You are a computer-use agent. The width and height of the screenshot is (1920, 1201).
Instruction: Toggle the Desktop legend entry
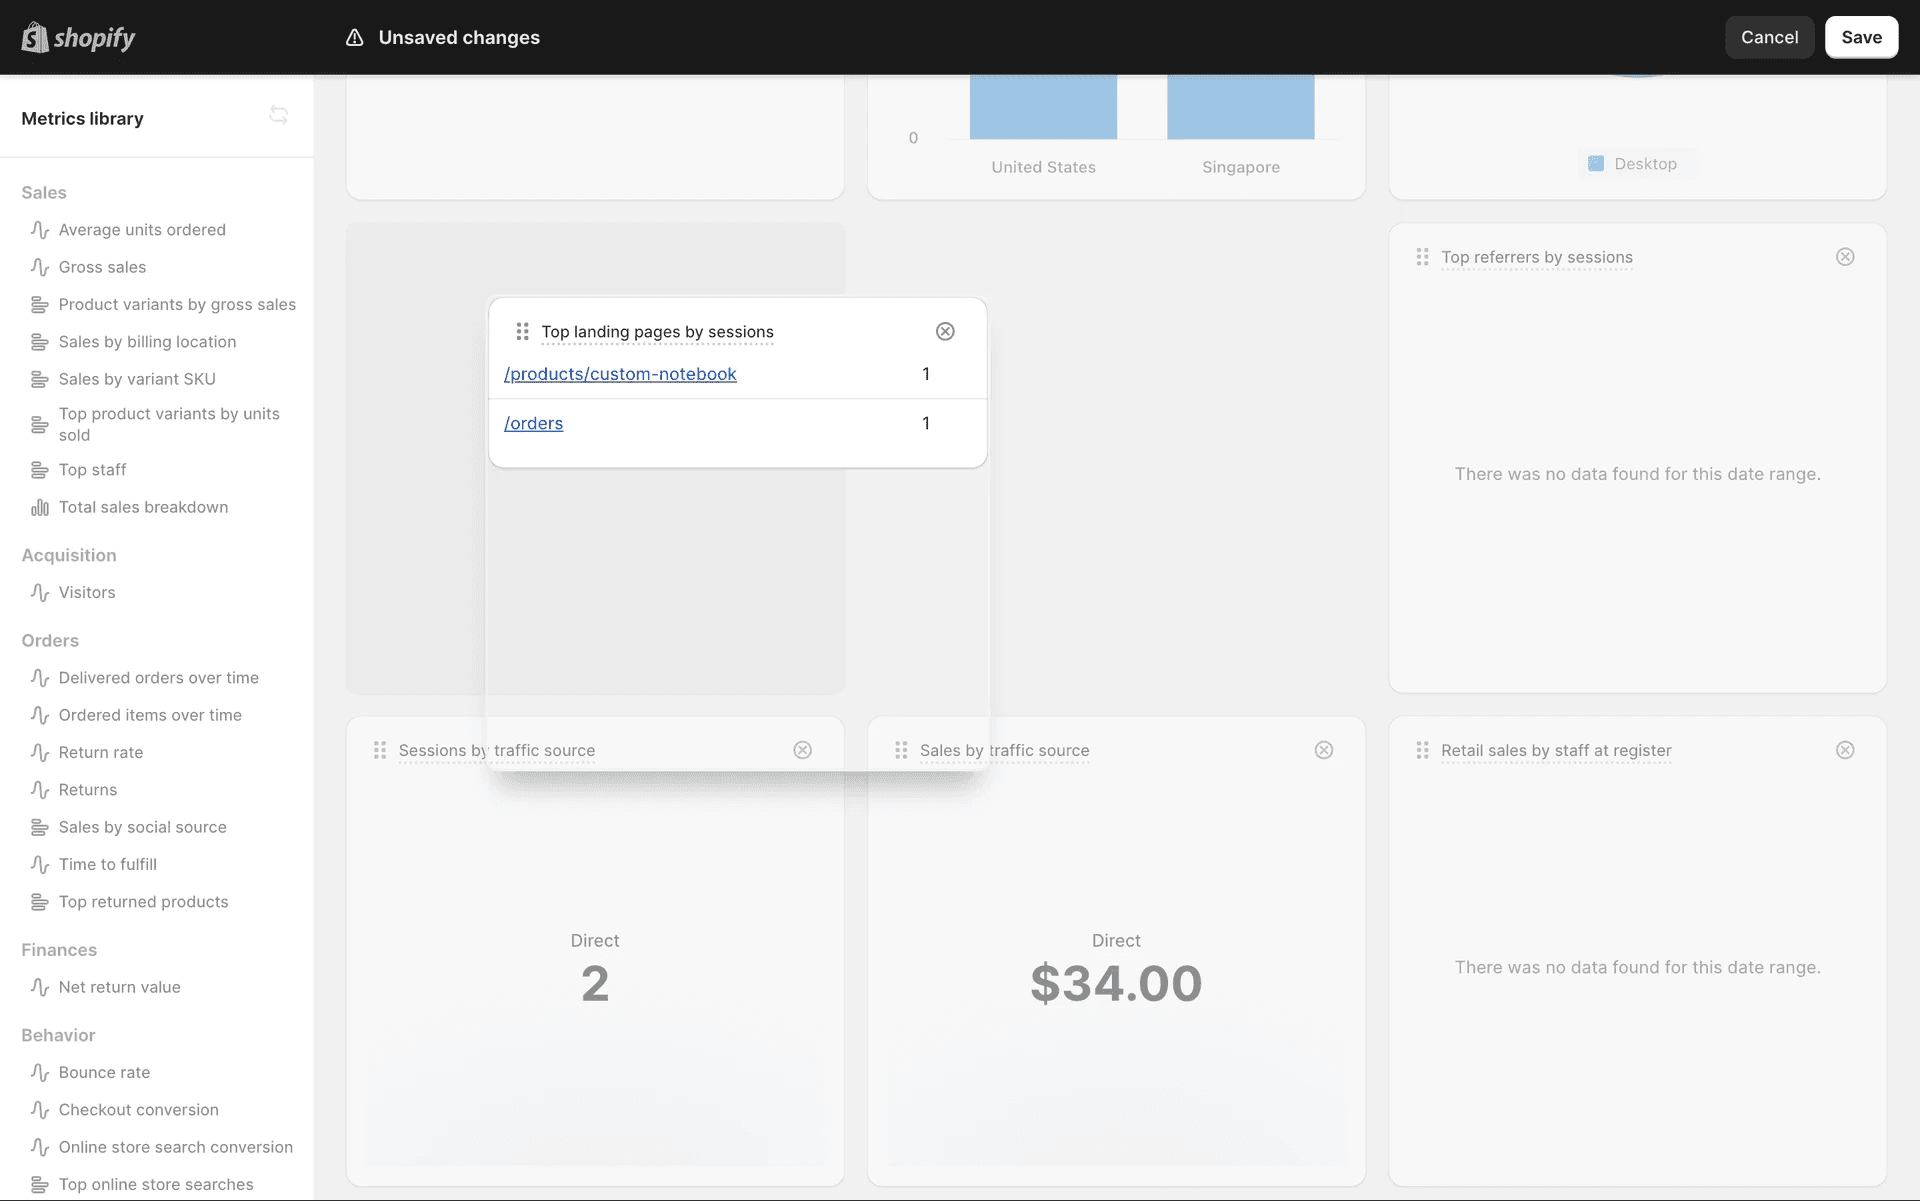(x=1634, y=163)
